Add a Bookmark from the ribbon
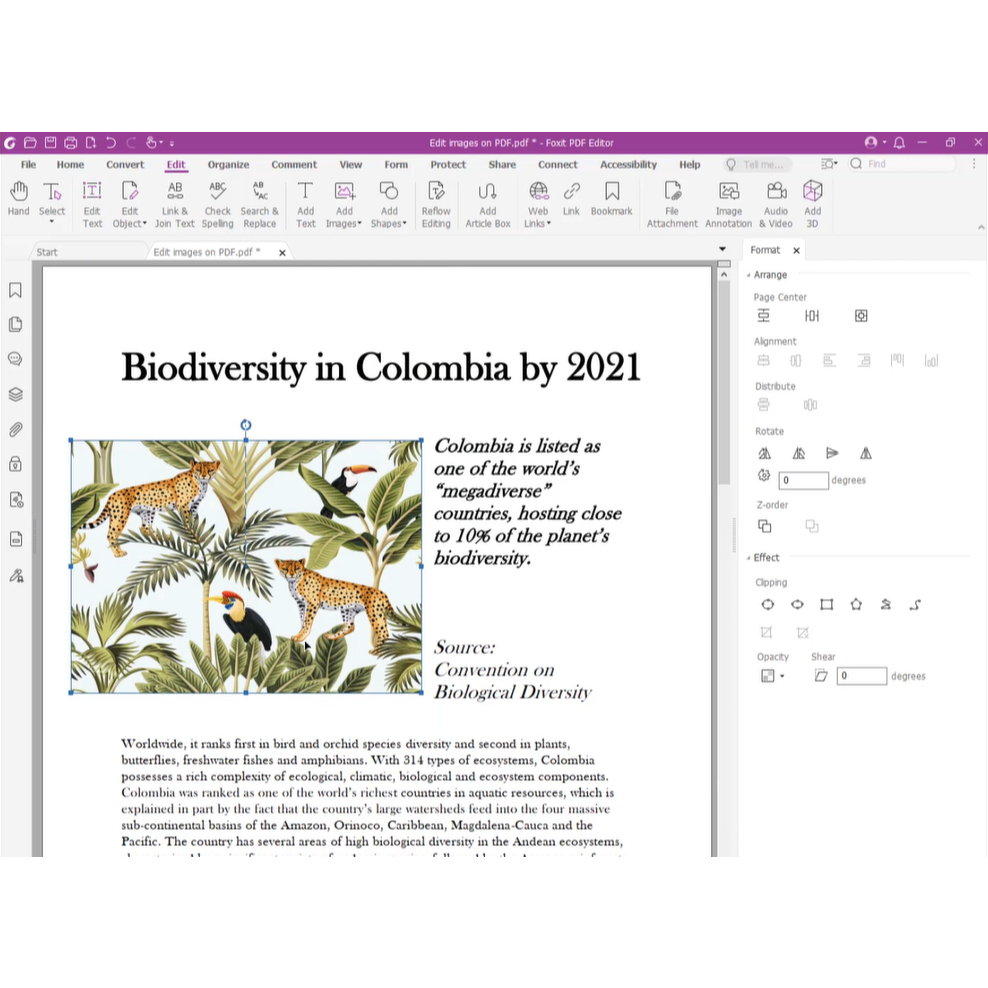The width and height of the screenshot is (988, 988). 611,199
